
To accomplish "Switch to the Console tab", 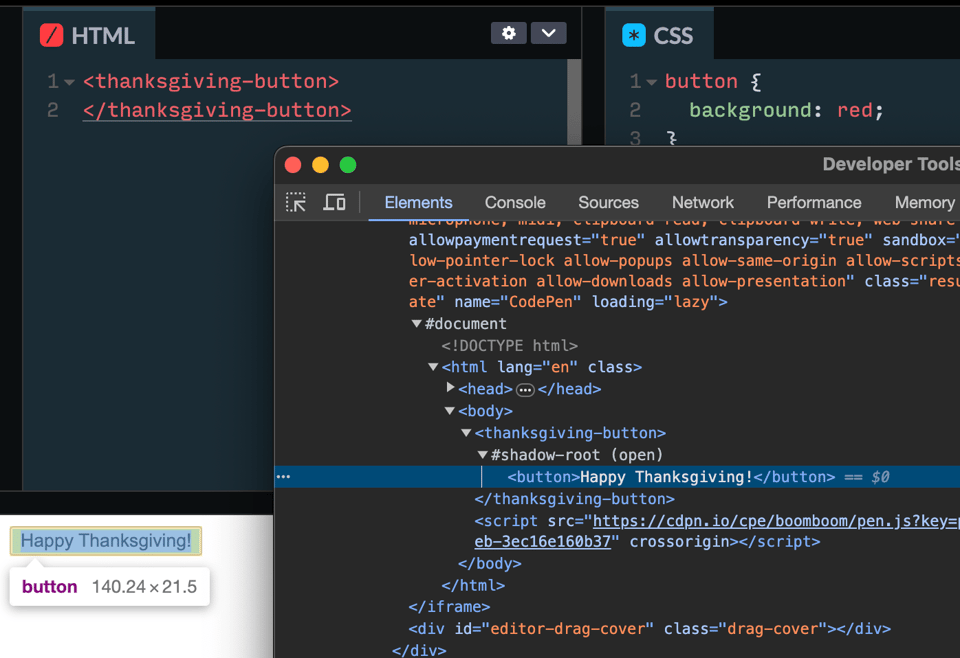I will point(515,202).
